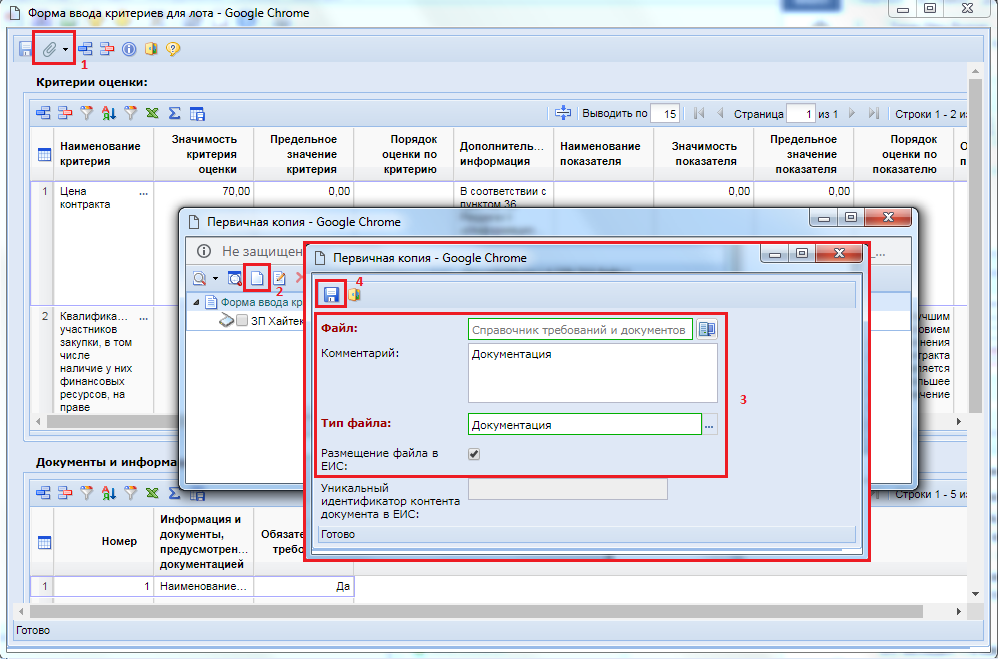The height and width of the screenshot is (660, 999).
Task: Click the bottom horizontal scrollbar of main window
Action: [x=476, y=612]
